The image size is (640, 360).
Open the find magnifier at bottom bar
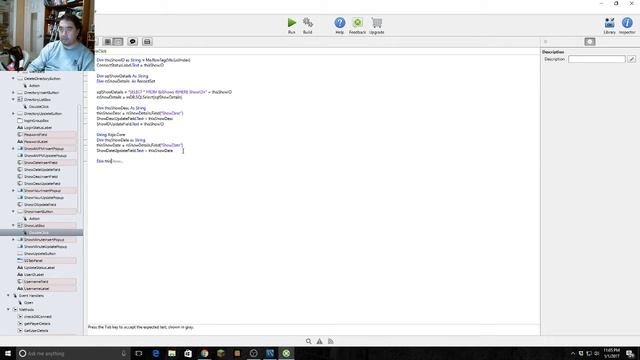coord(309,341)
